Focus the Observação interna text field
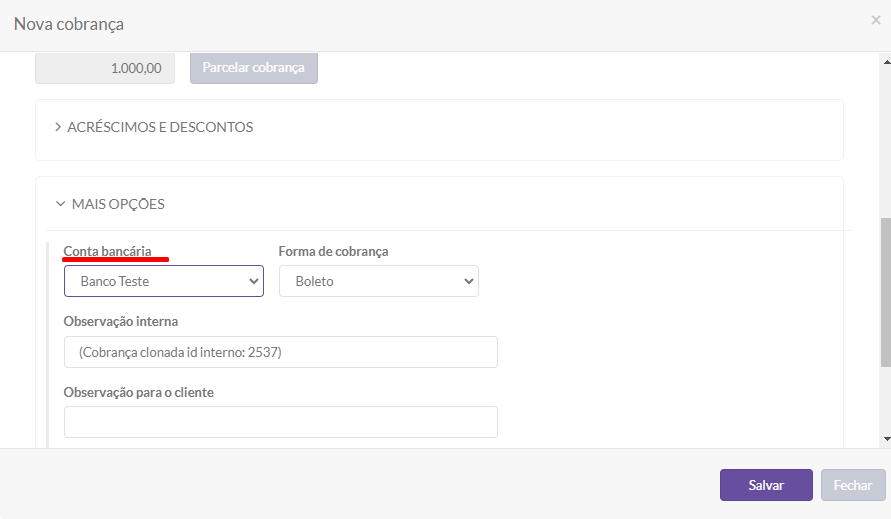891x519 pixels. 280,352
